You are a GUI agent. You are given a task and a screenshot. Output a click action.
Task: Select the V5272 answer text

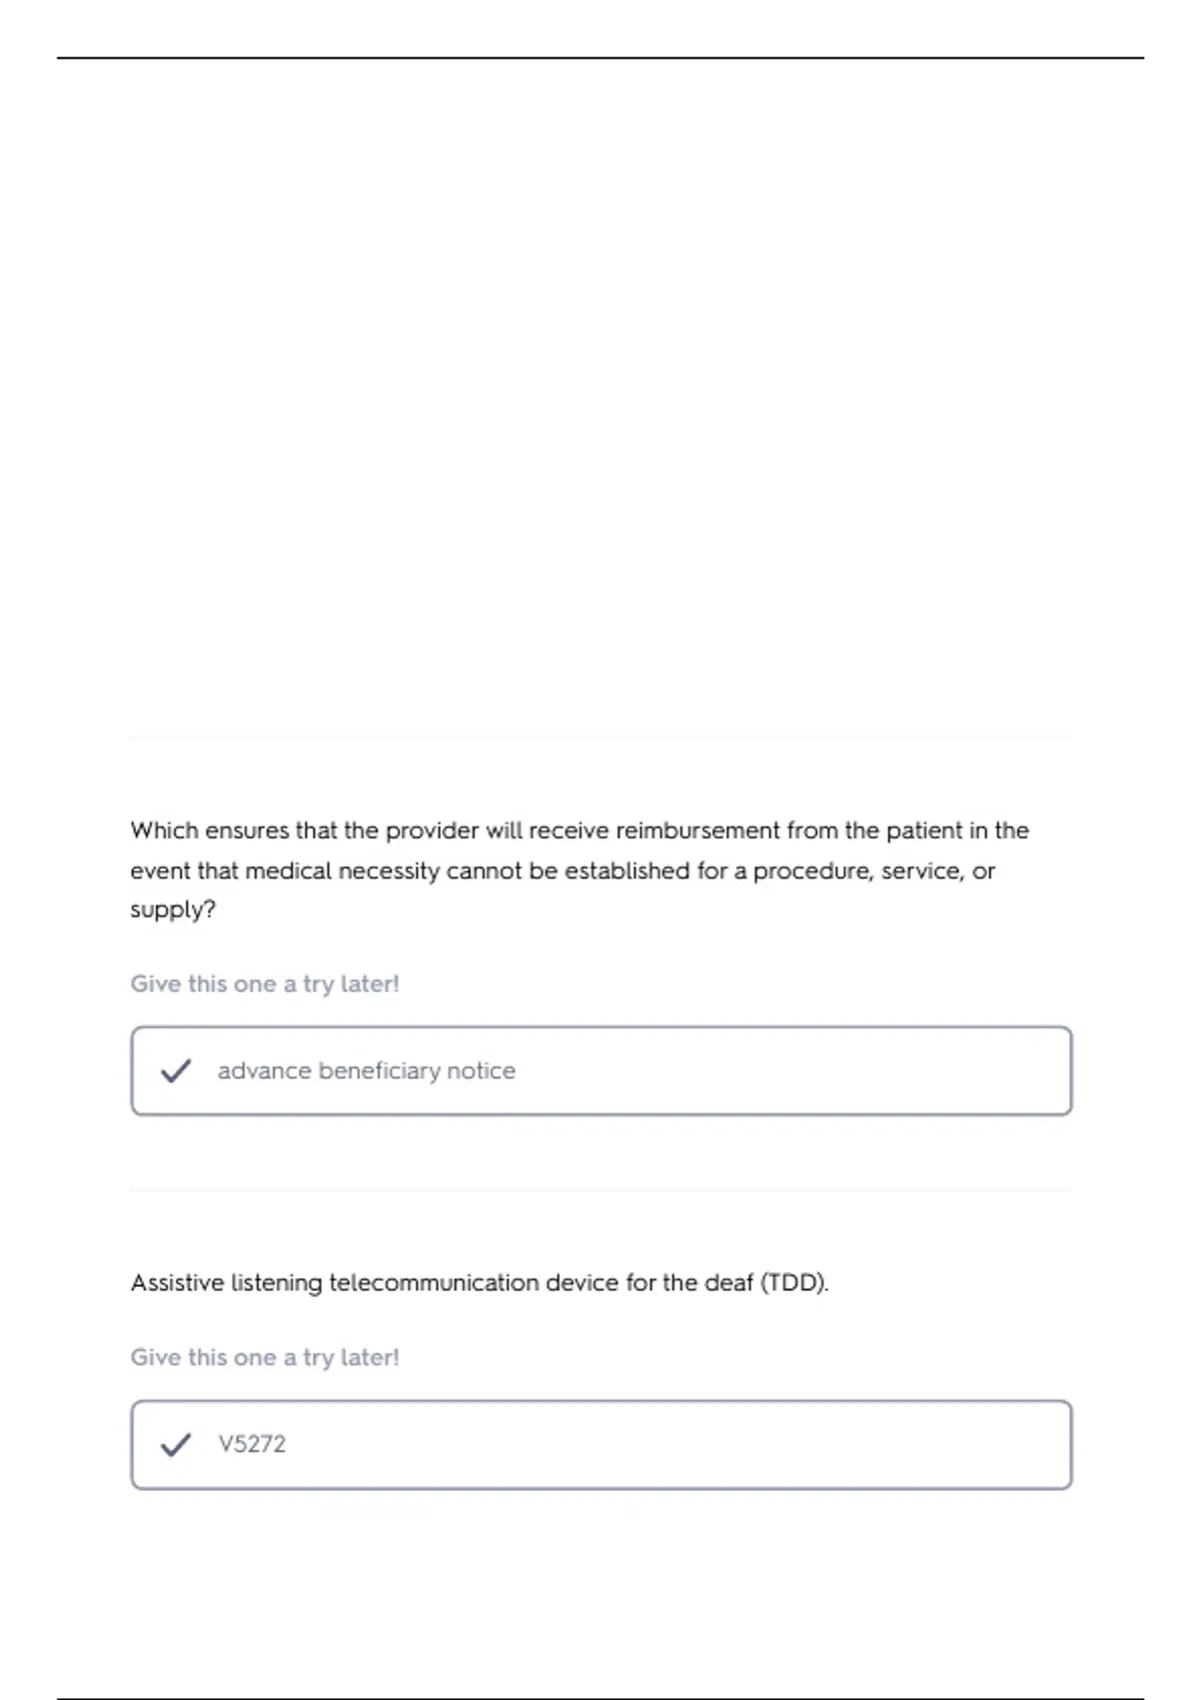(252, 1444)
